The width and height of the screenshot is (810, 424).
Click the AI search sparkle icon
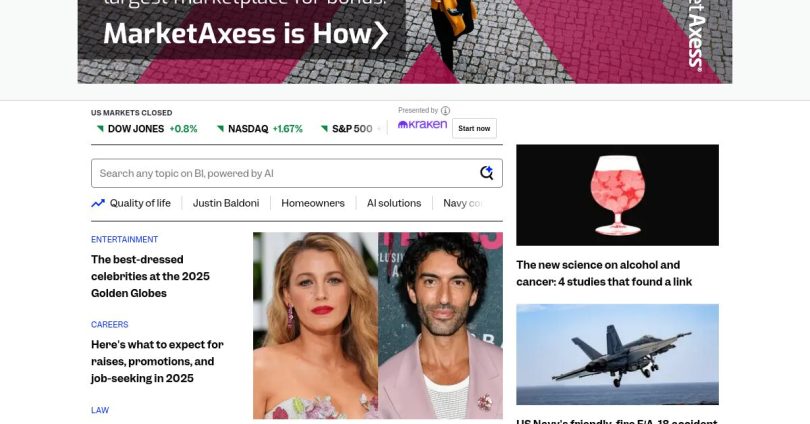[x=486, y=173]
